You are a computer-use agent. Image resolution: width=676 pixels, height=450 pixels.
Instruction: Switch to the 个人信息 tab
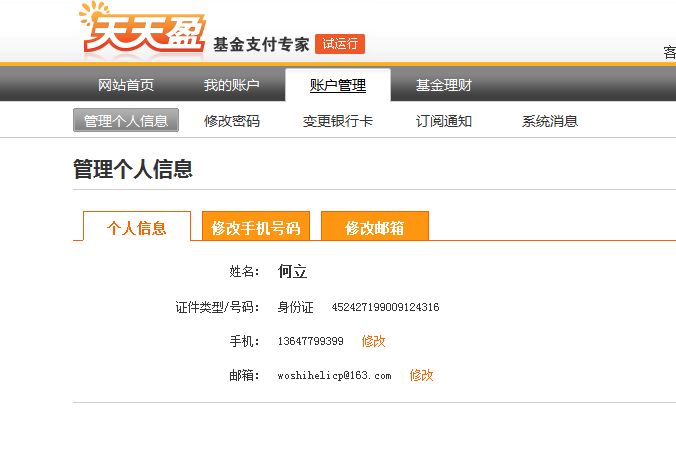tap(137, 227)
